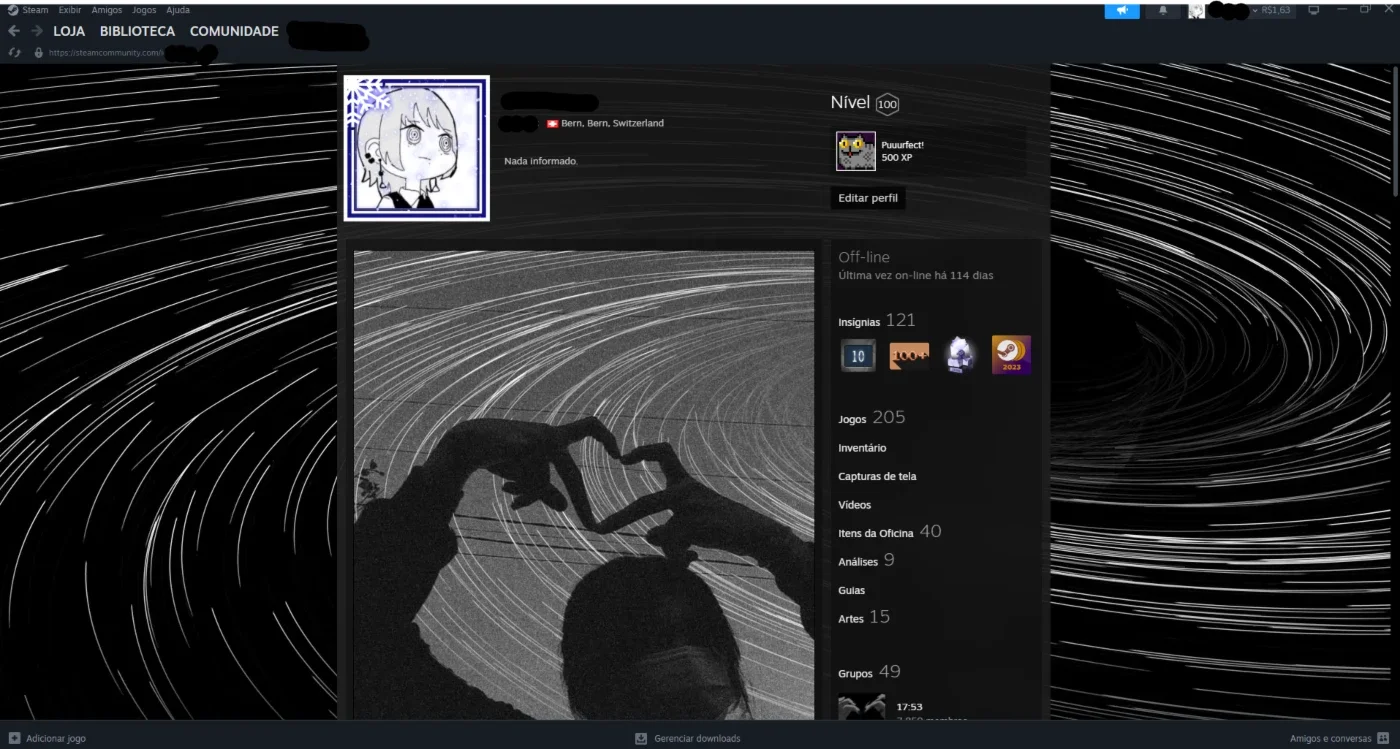Open the Grupos 49 link
Image resolution: width=1400 pixels, height=749 pixels.
[869, 672]
